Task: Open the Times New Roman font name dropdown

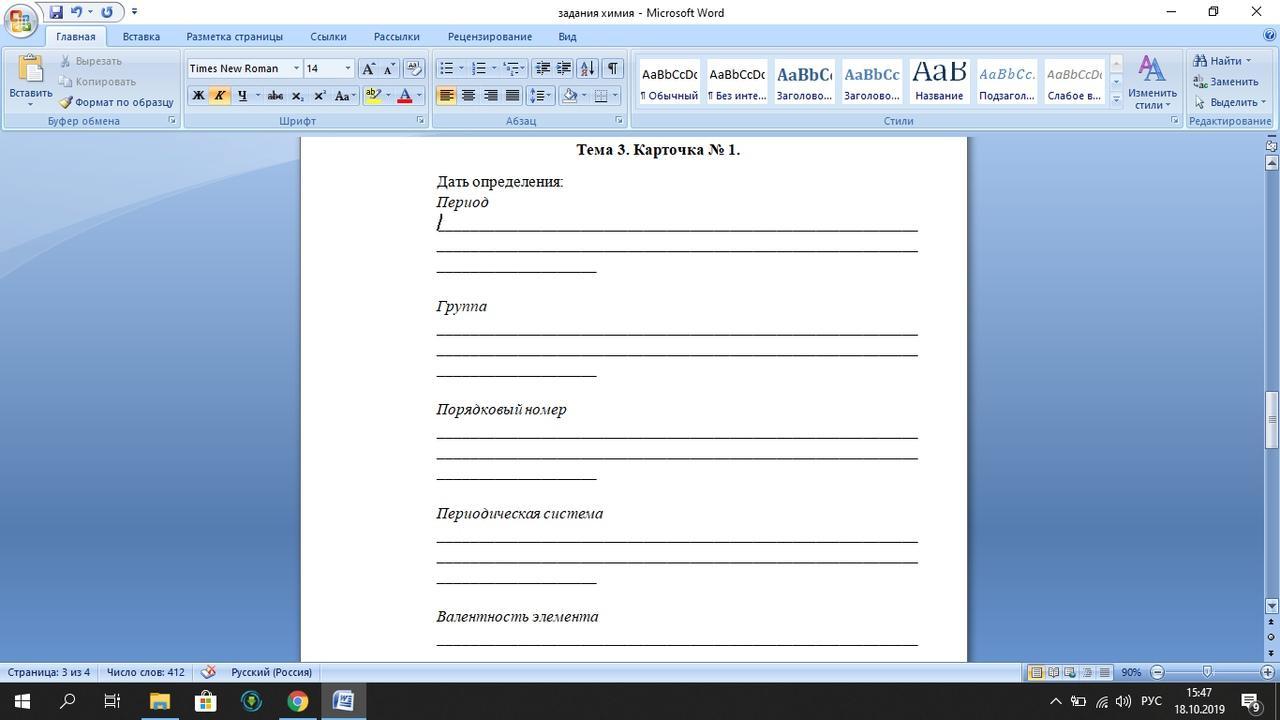Action: (x=296, y=68)
